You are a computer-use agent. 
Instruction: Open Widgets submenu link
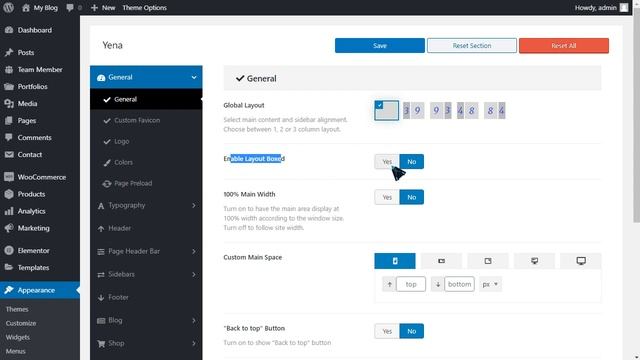(x=18, y=337)
